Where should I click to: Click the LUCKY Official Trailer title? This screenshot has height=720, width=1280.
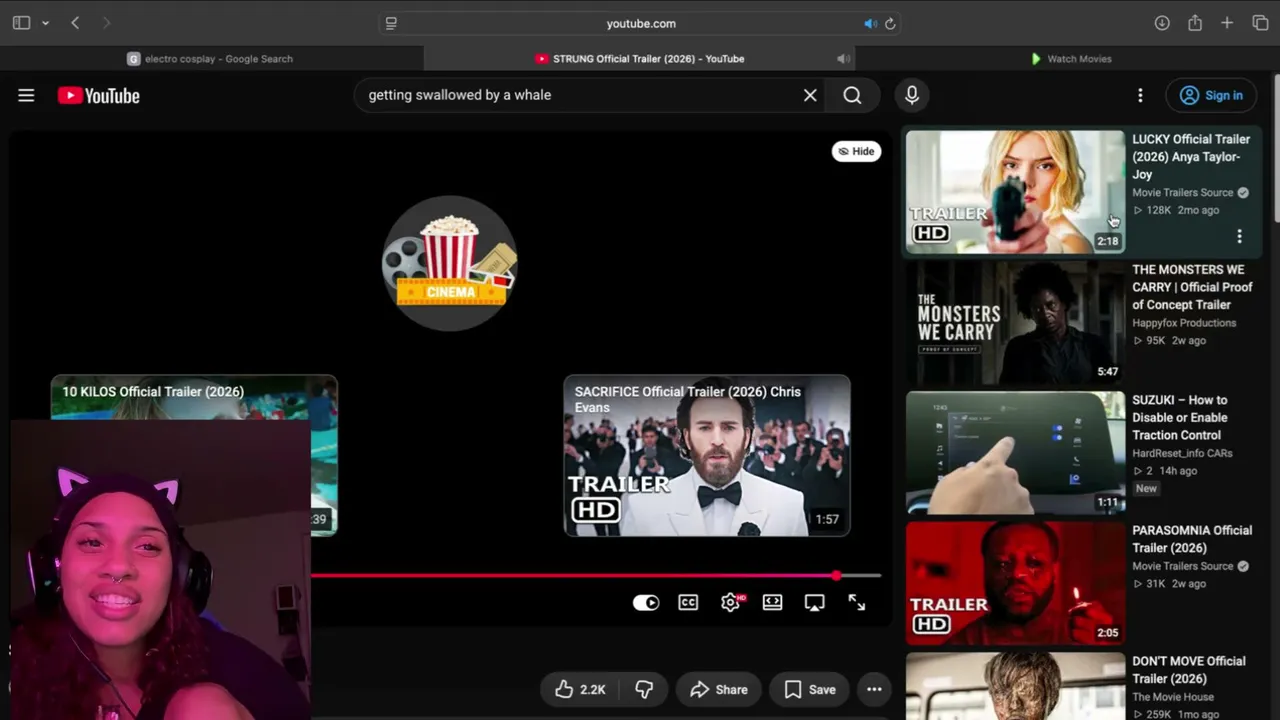1191,157
